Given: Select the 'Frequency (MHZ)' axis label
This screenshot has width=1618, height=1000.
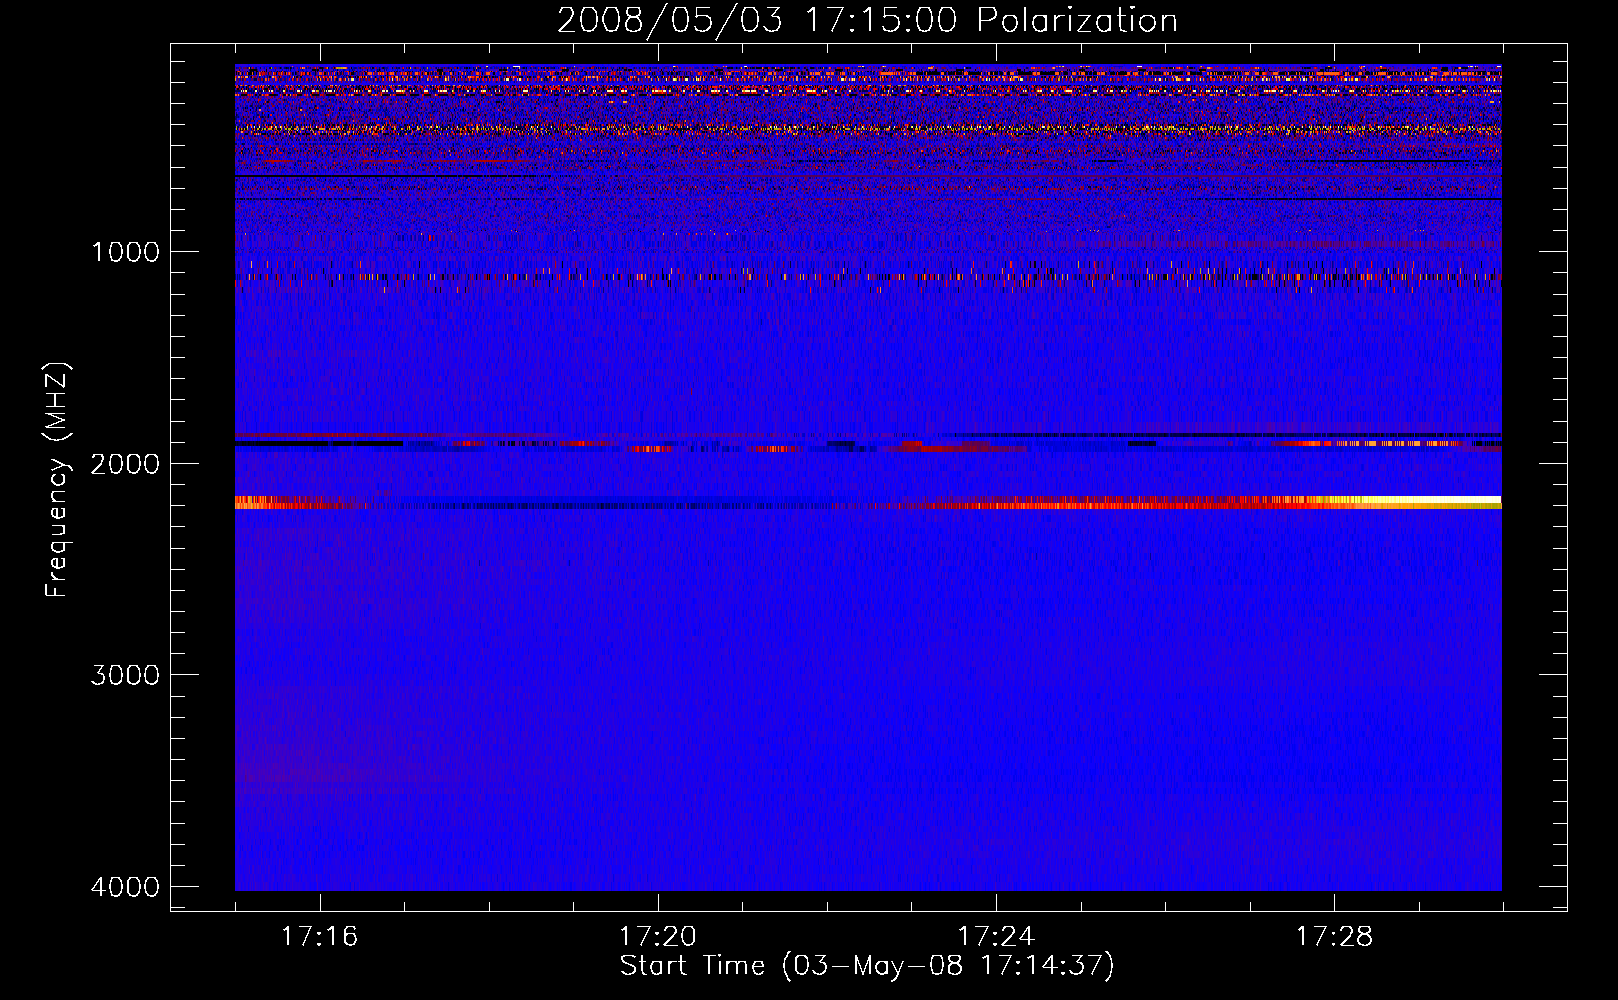Looking at the screenshot, I should [x=58, y=480].
